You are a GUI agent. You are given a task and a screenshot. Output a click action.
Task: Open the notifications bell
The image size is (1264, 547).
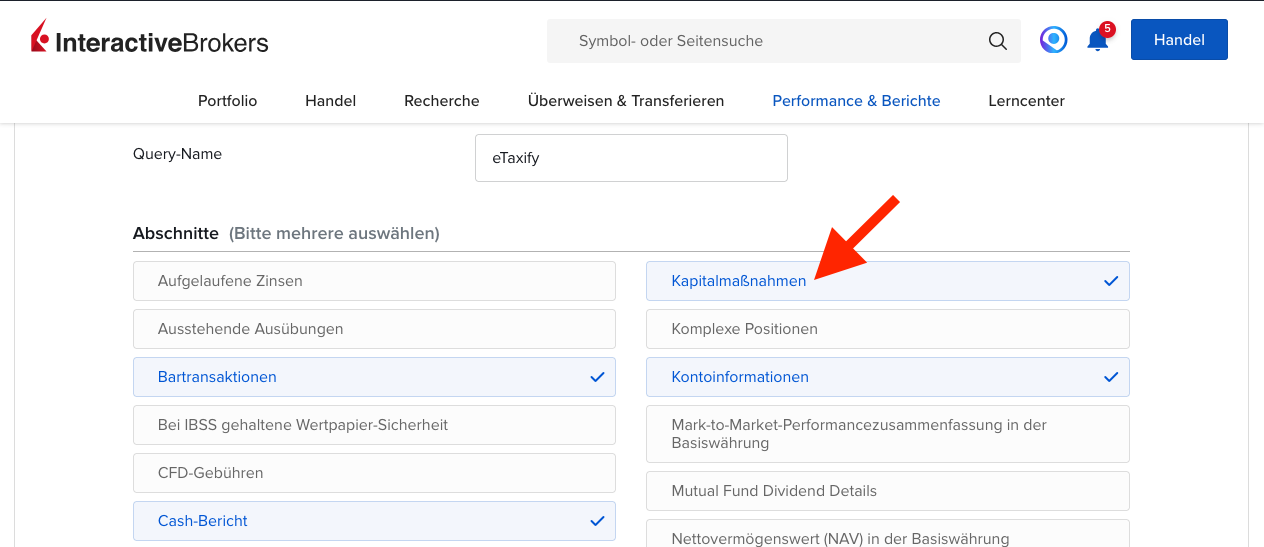[x=1097, y=41]
